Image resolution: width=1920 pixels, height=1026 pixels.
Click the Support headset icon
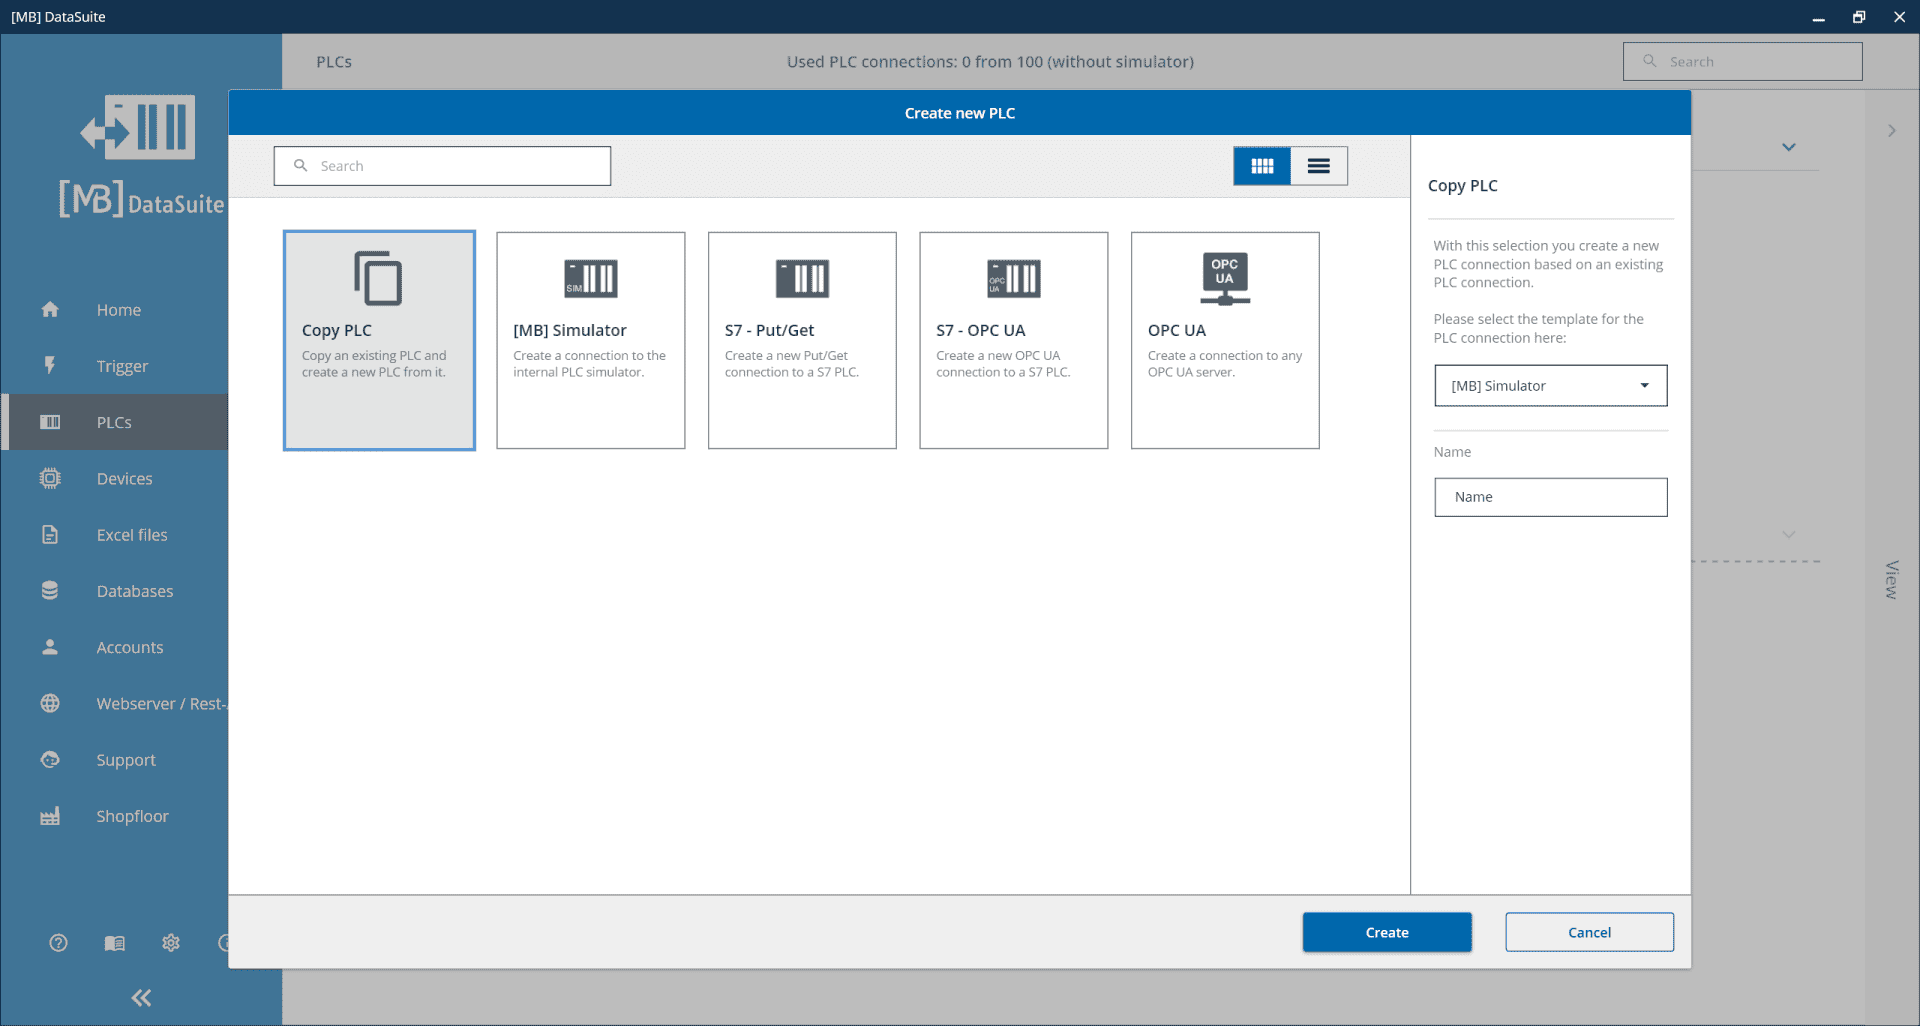tap(50, 760)
